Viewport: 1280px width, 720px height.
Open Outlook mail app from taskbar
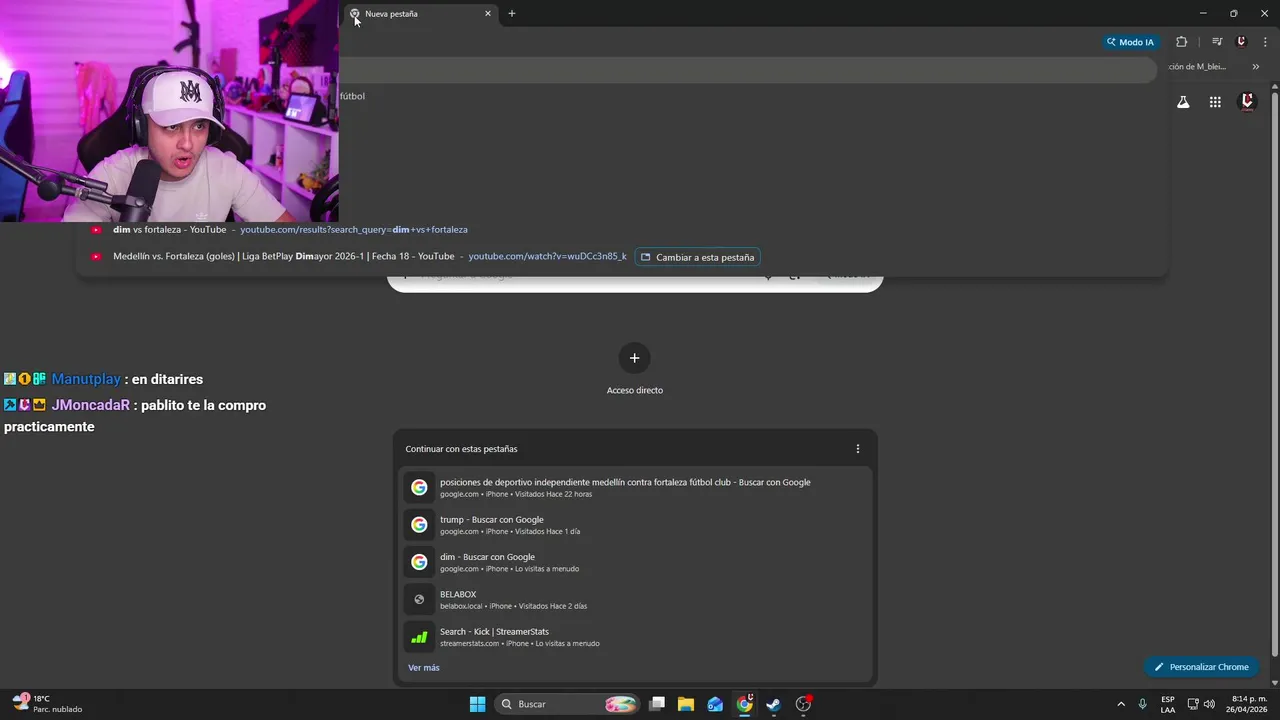coord(715,704)
